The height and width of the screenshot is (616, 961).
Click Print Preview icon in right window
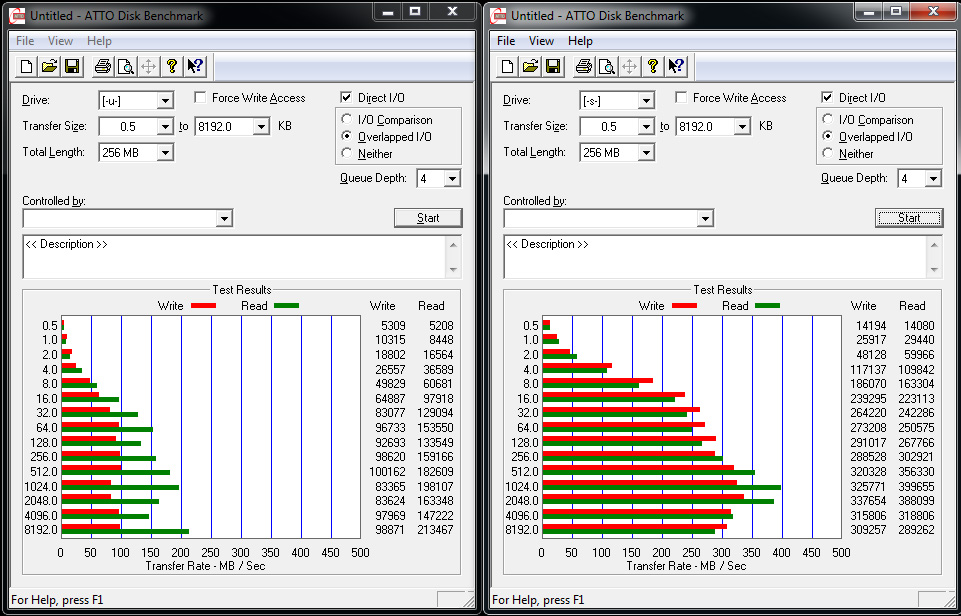[607, 66]
